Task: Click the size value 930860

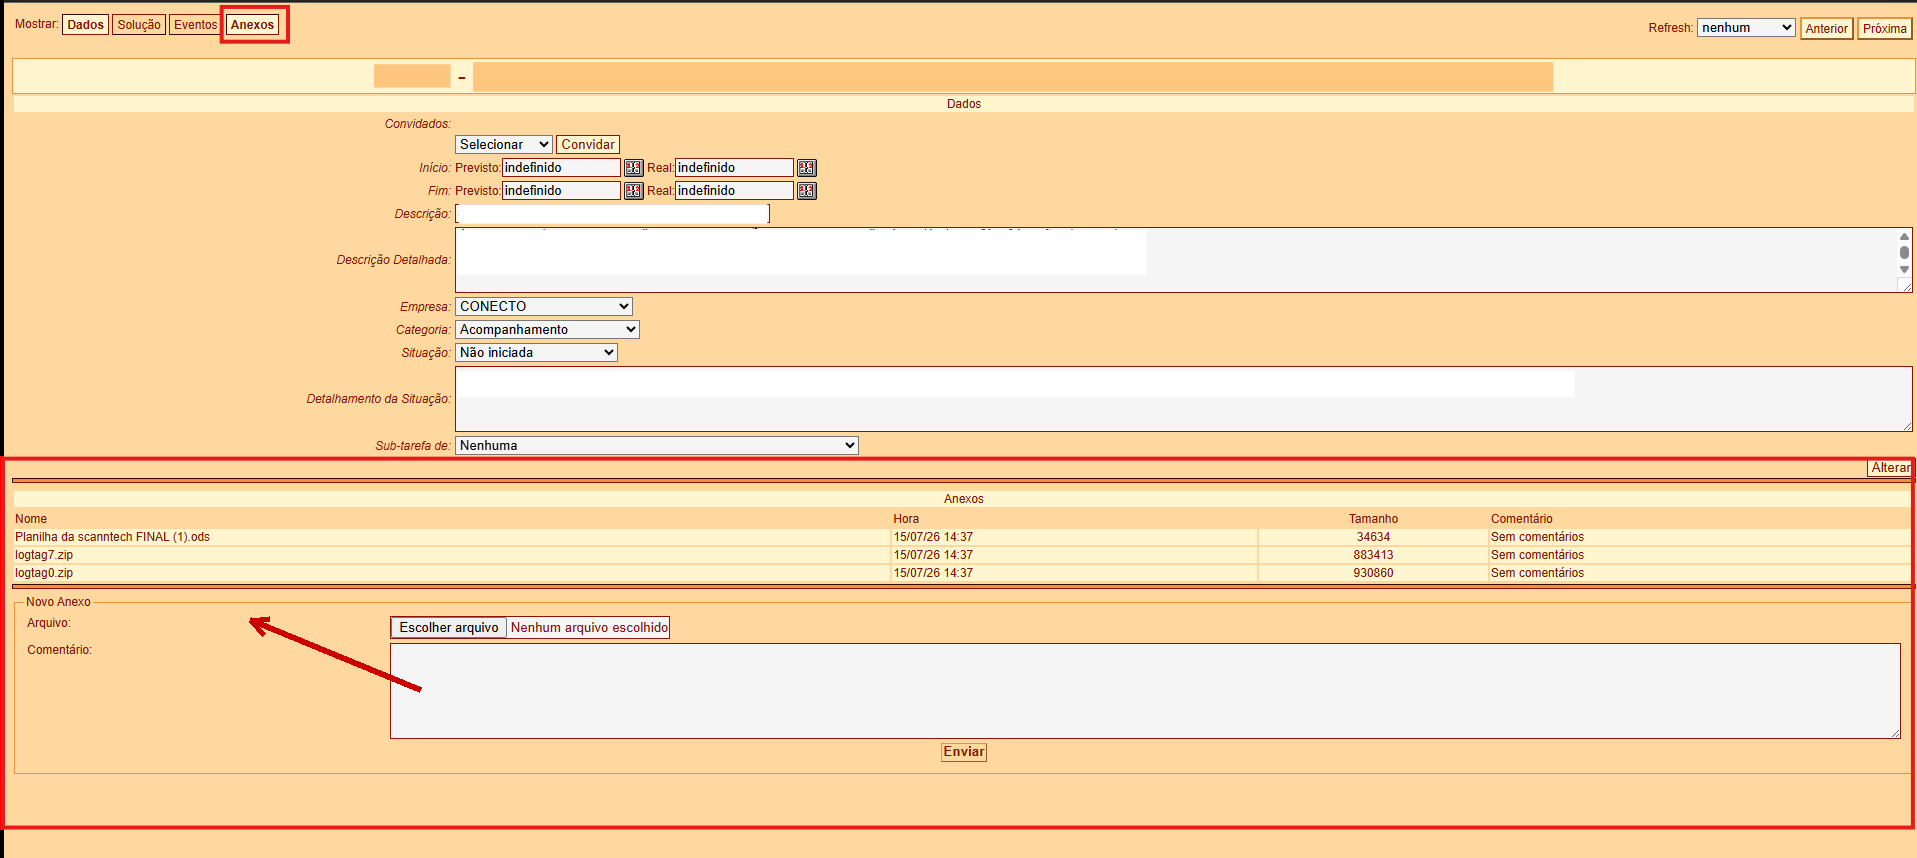Action: tap(1373, 573)
